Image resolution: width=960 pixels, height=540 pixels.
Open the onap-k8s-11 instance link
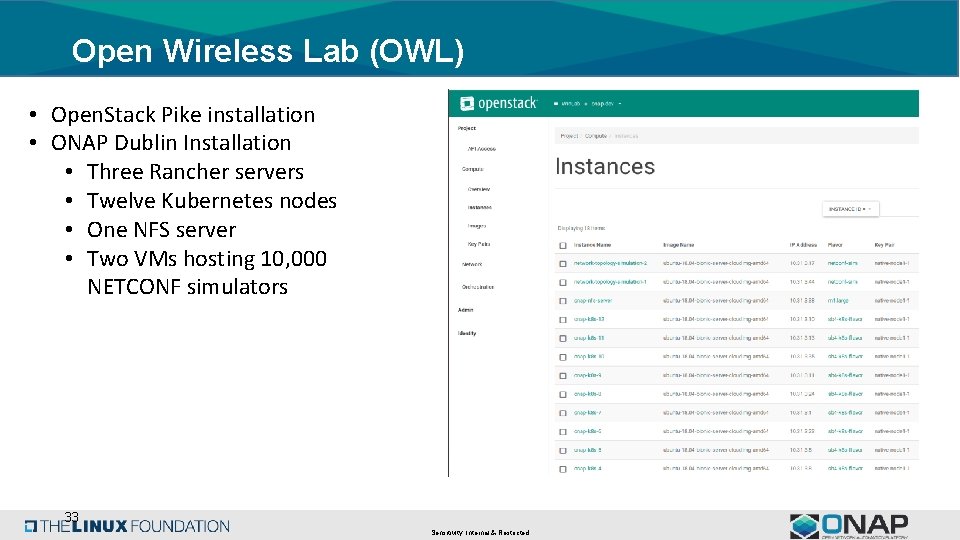[588, 338]
